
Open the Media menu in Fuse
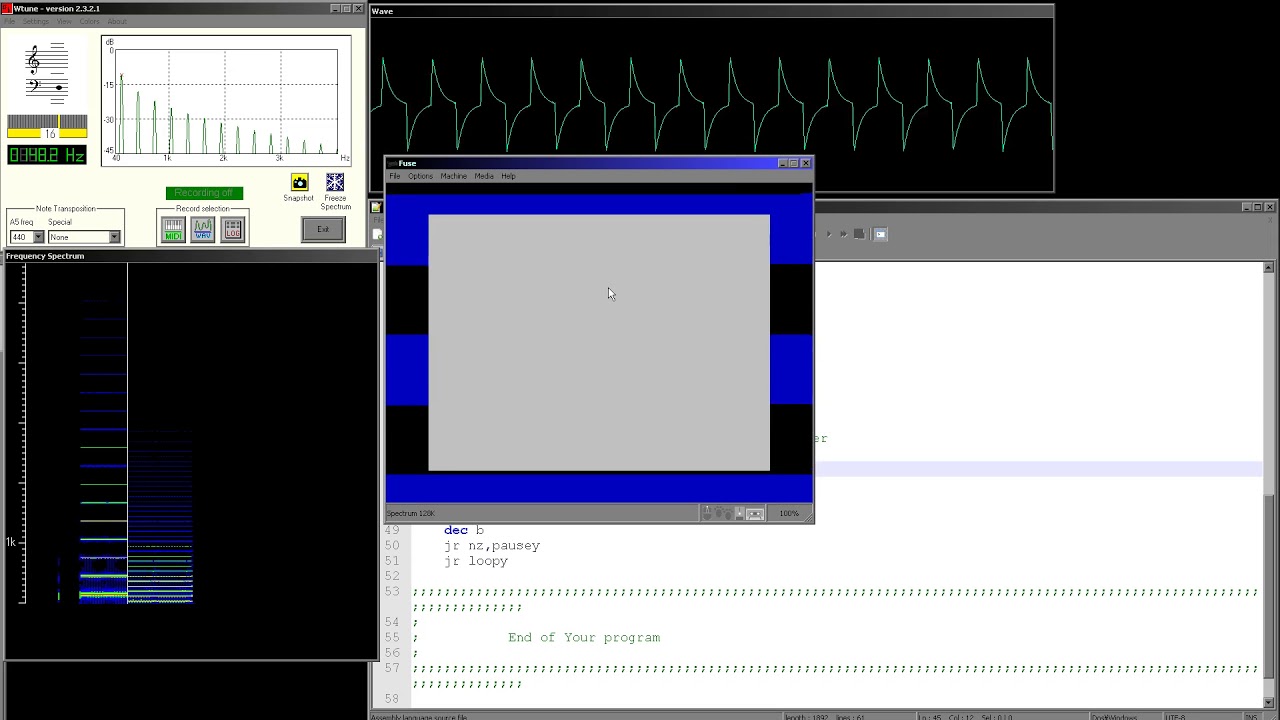[484, 176]
